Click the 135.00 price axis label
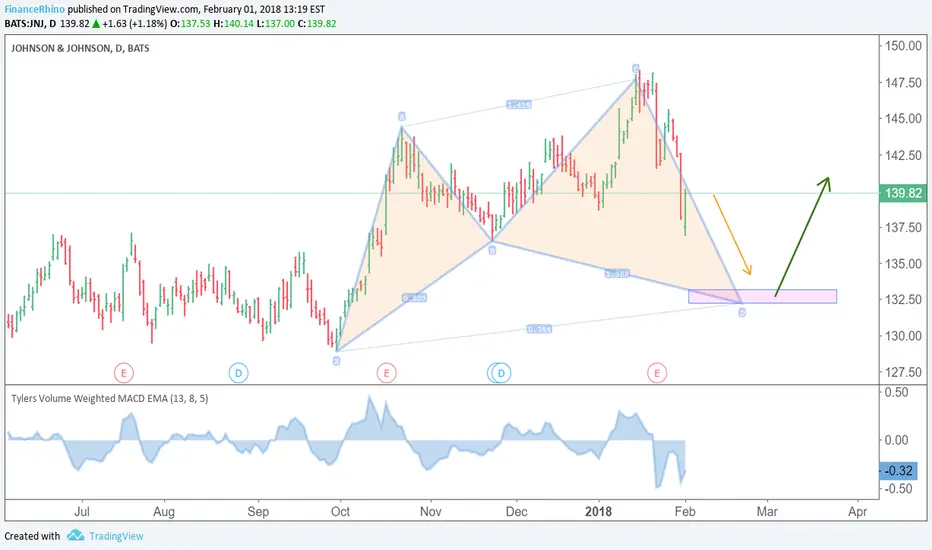This screenshot has width=932, height=550. [903, 263]
